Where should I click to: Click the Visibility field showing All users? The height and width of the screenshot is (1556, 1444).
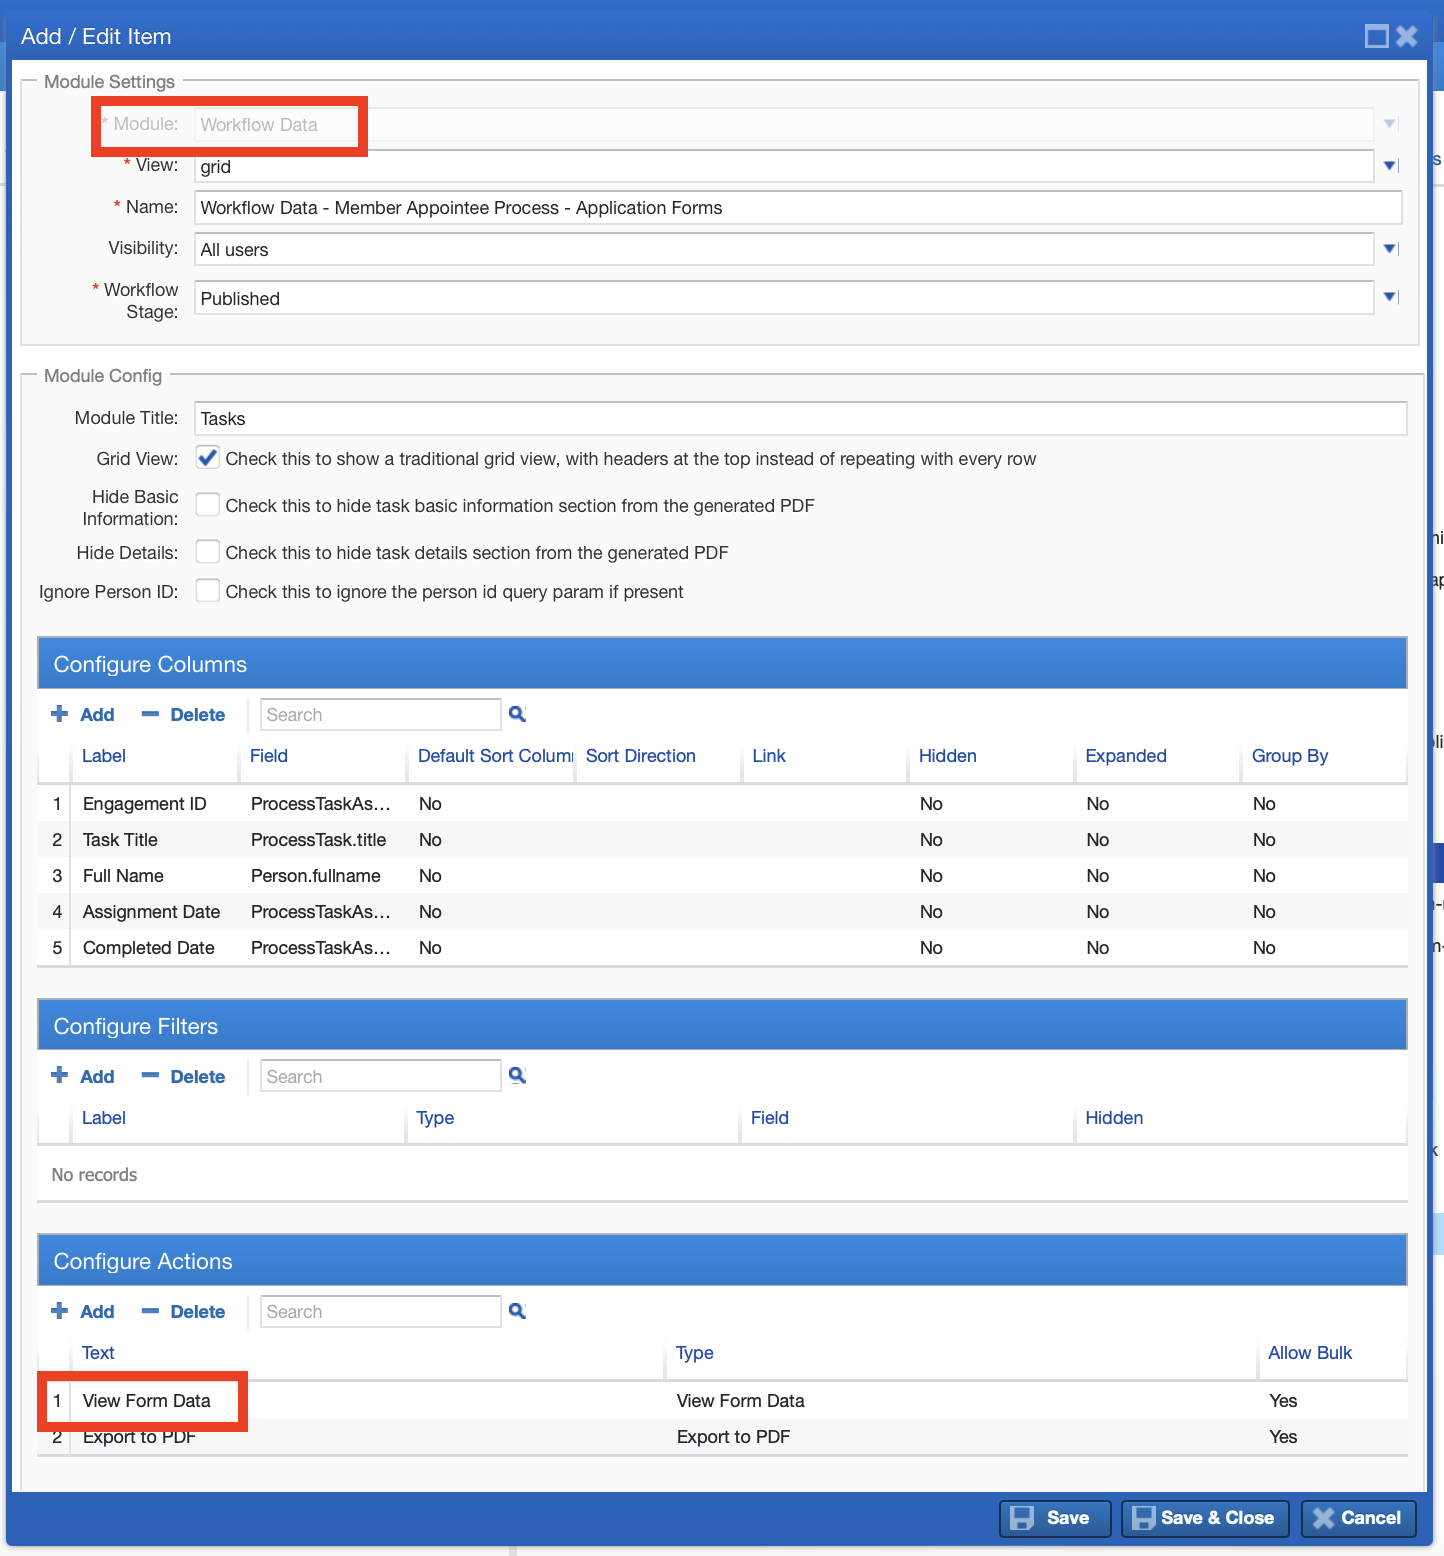pos(784,249)
